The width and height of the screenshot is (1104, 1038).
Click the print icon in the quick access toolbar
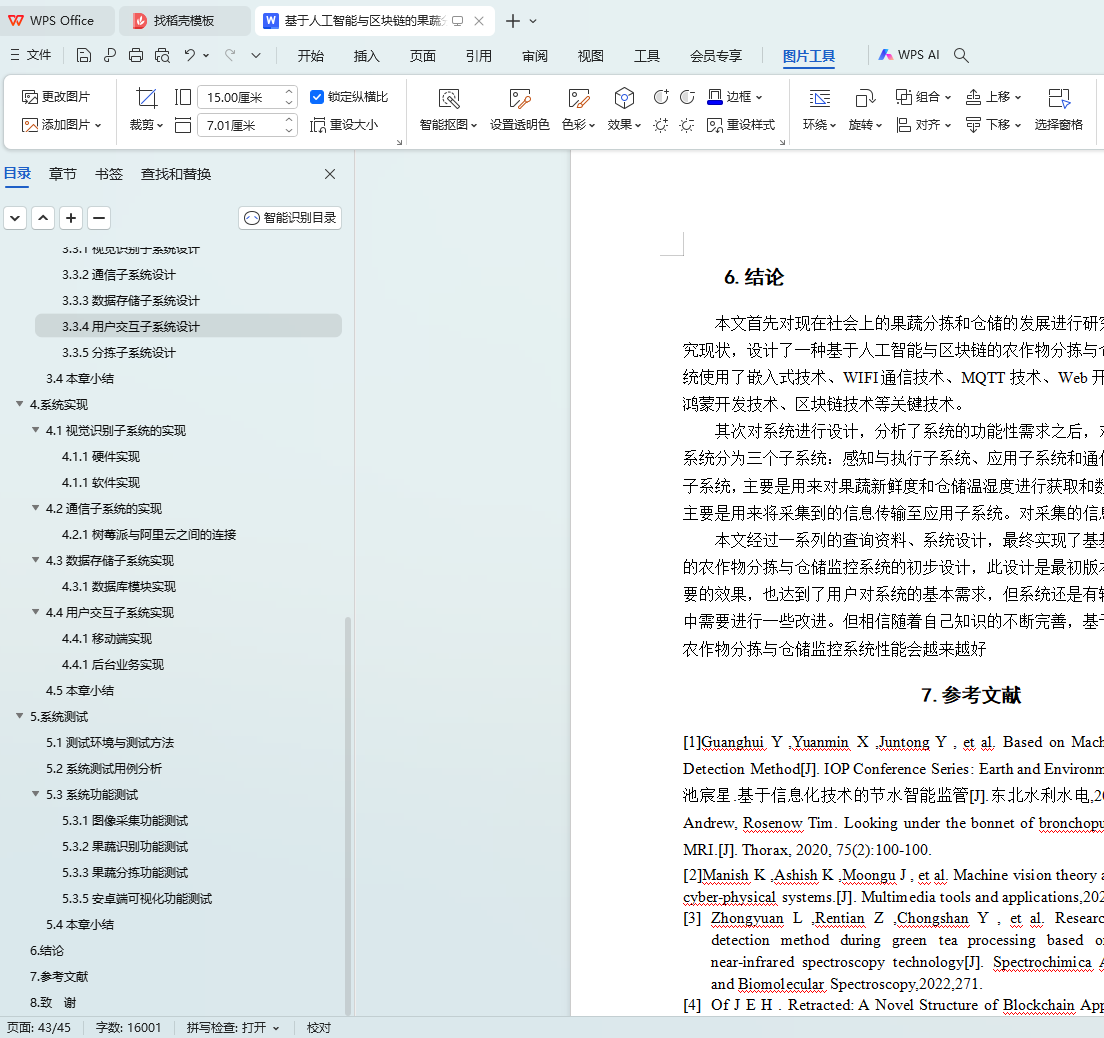point(136,55)
